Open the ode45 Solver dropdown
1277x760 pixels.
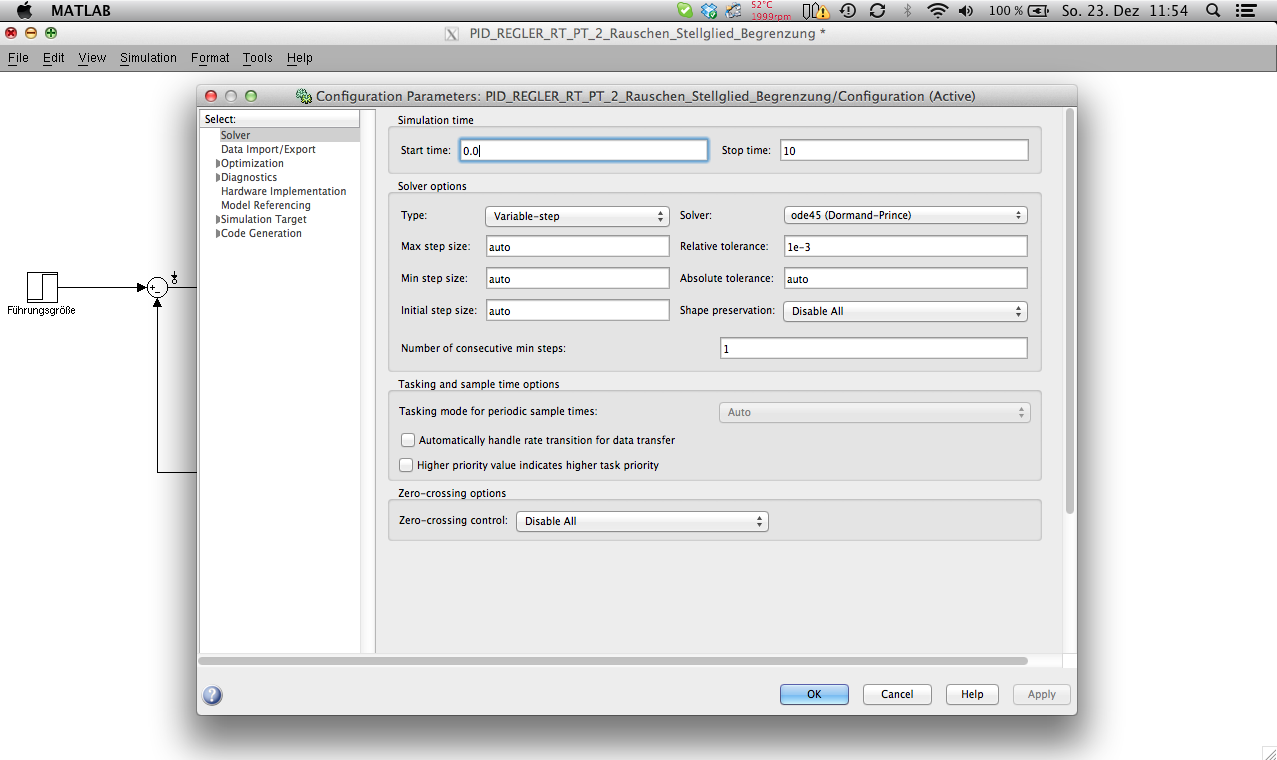904,215
